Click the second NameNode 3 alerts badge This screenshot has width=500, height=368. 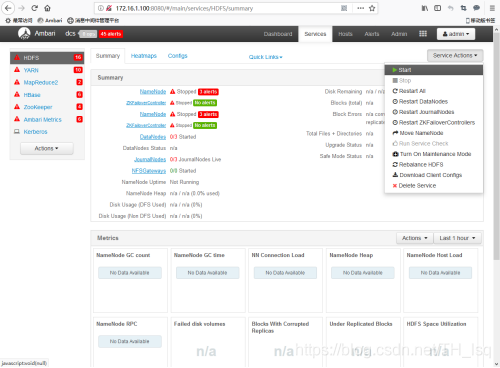(x=208, y=114)
